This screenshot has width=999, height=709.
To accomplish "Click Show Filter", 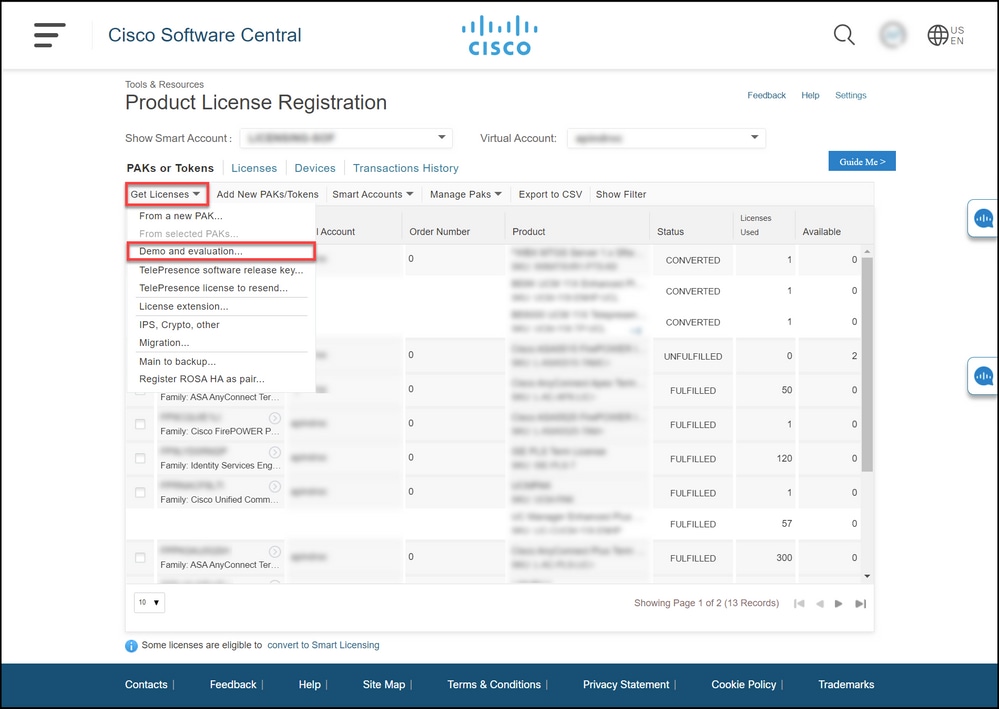I will [621, 194].
